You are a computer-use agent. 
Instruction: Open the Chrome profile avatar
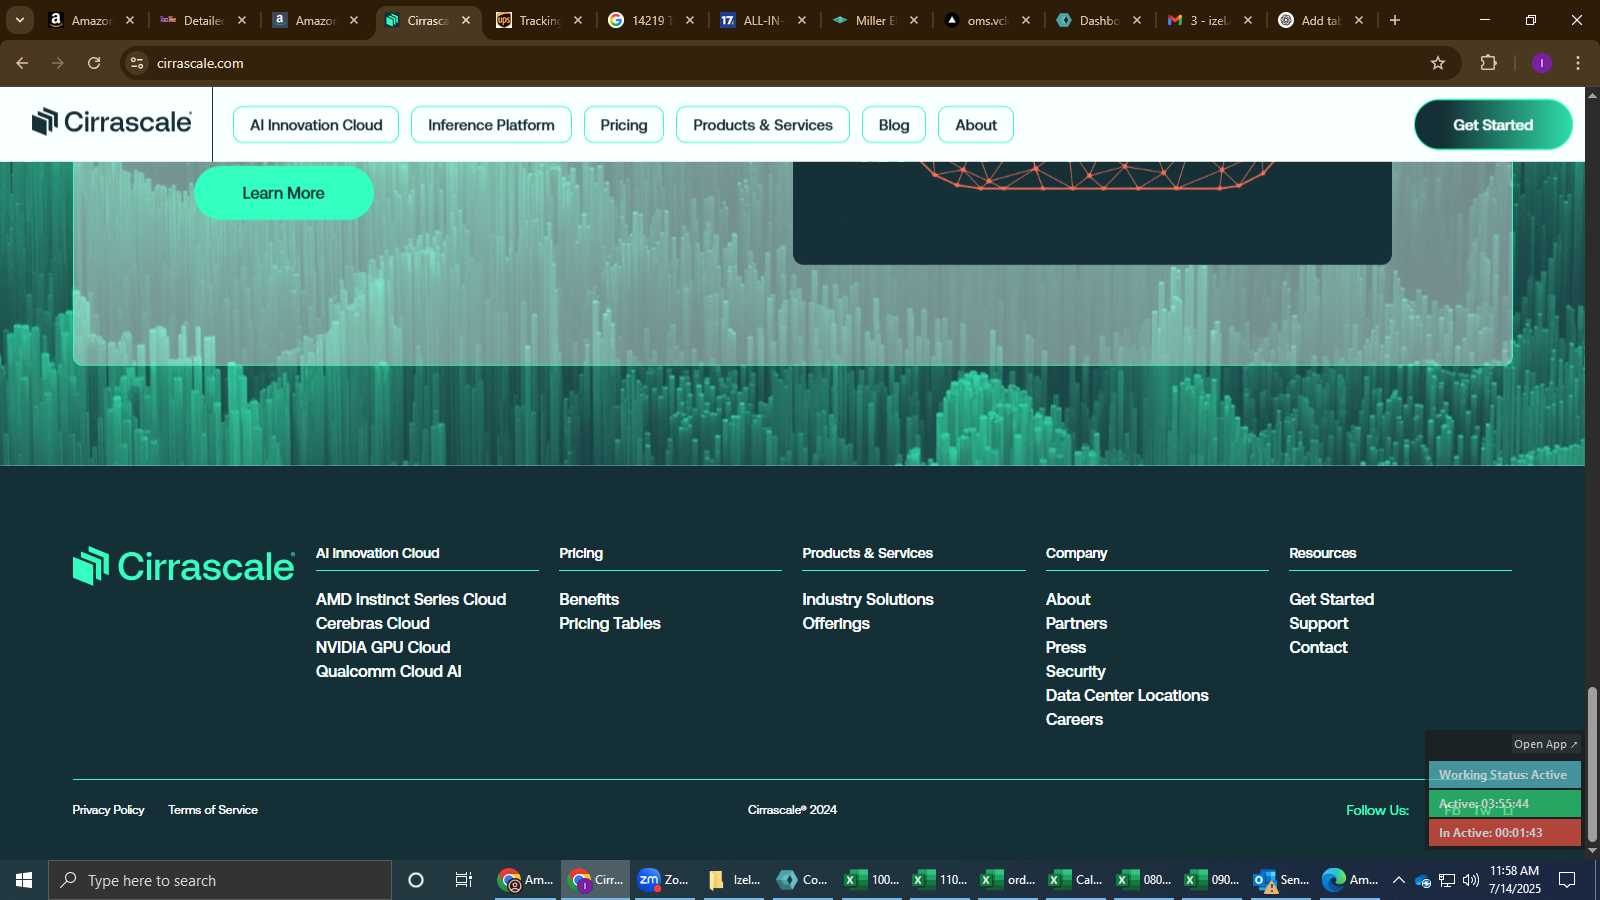(1542, 63)
